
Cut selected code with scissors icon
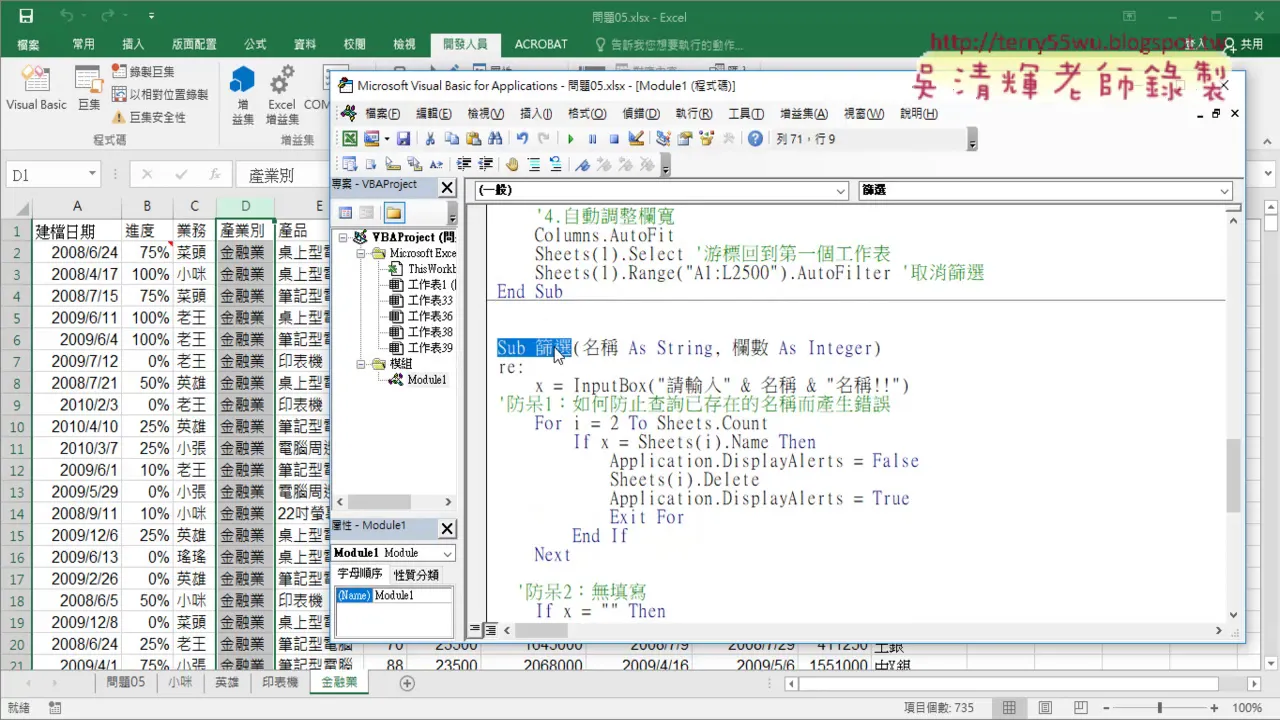tap(430, 139)
